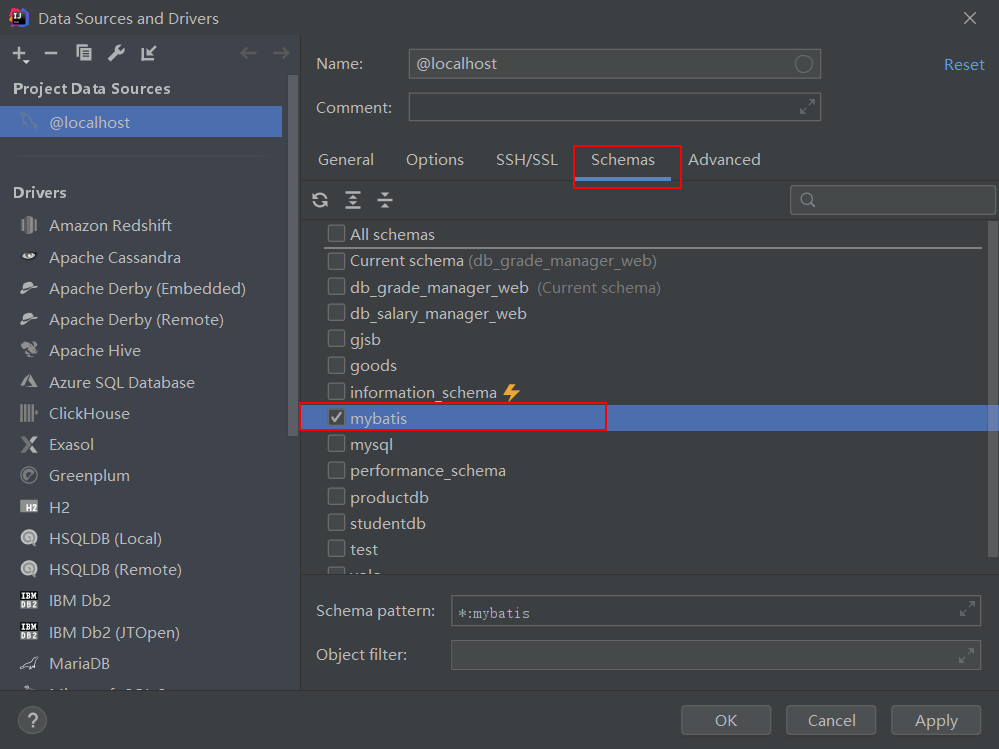Open the Schemas tab
The height and width of the screenshot is (749, 999).
622,160
